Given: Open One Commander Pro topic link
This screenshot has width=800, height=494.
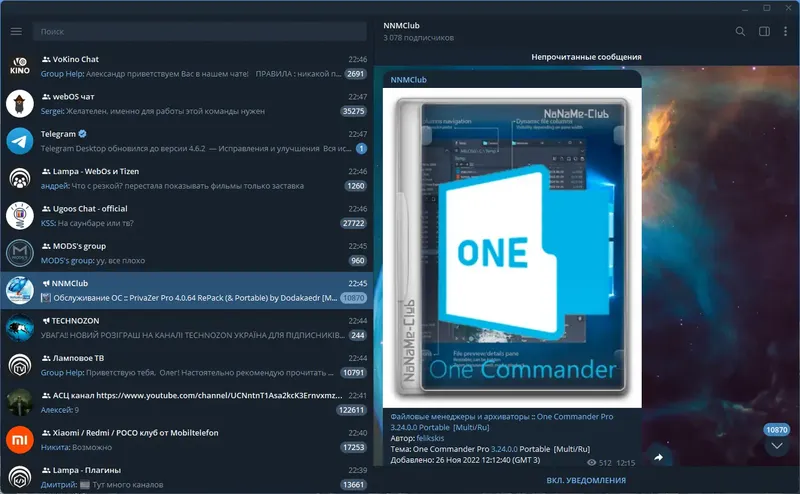Looking at the screenshot, I should pos(502,422).
